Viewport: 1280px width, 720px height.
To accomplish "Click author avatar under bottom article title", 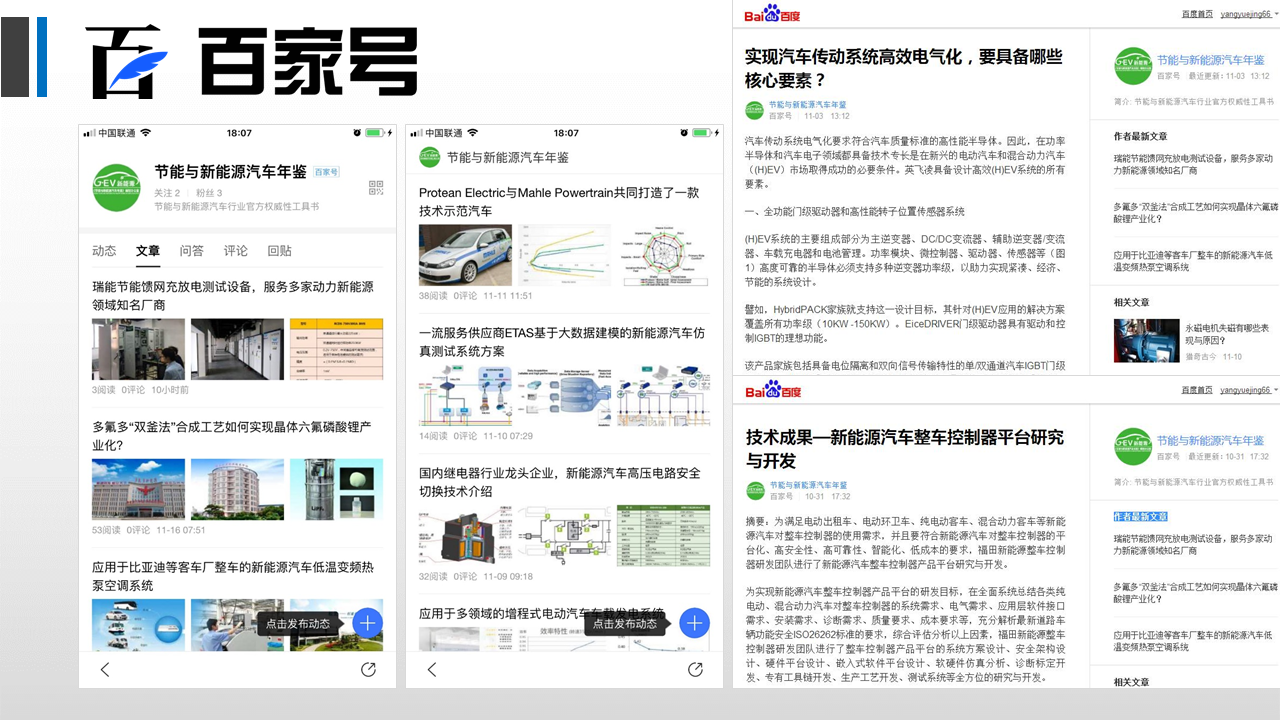I will click(x=754, y=490).
